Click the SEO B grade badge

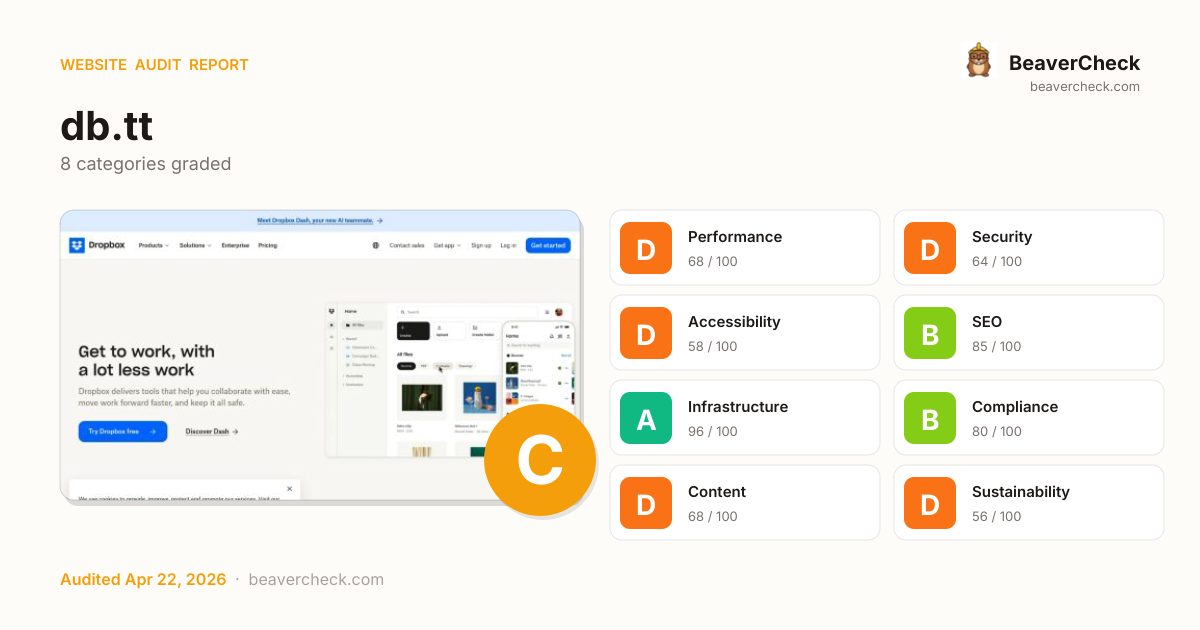pyautogui.click(x=930, y=333)
